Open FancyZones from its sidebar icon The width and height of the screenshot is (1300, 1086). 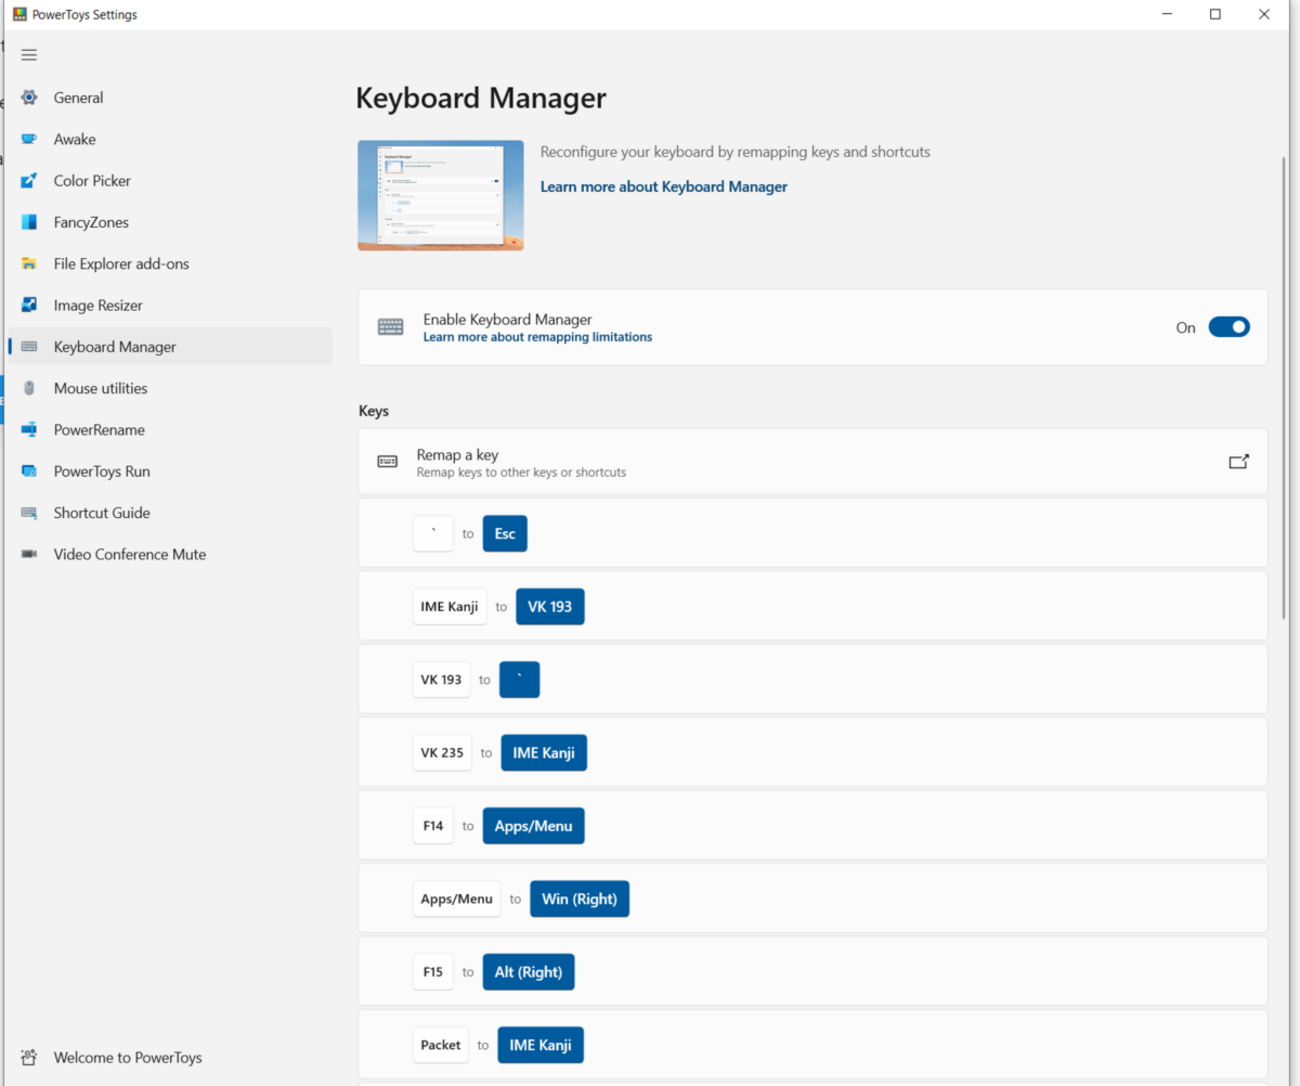pos(29,222)
